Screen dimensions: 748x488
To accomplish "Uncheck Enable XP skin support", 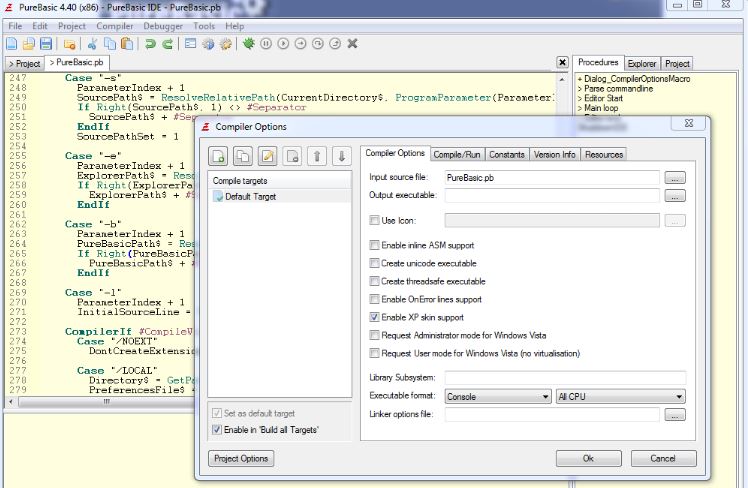I will tap(374, 317).
